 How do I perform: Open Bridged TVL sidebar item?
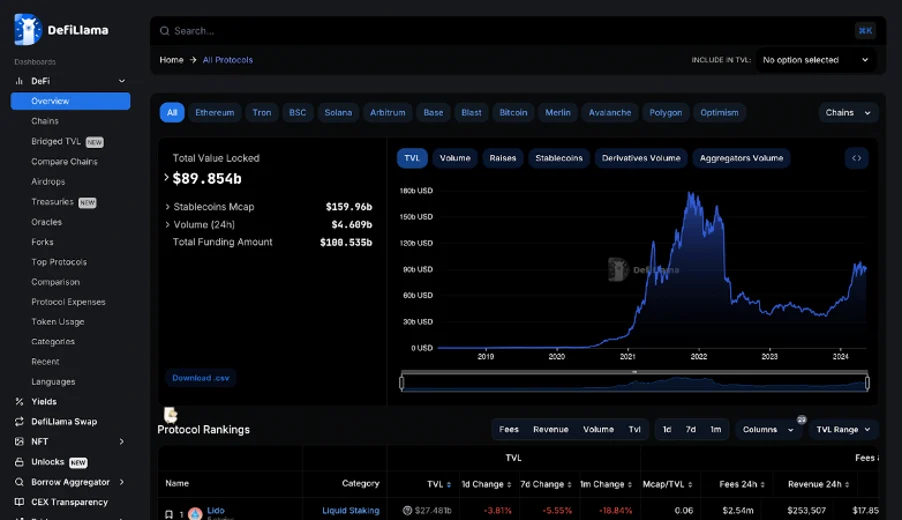tap(67, 142)
